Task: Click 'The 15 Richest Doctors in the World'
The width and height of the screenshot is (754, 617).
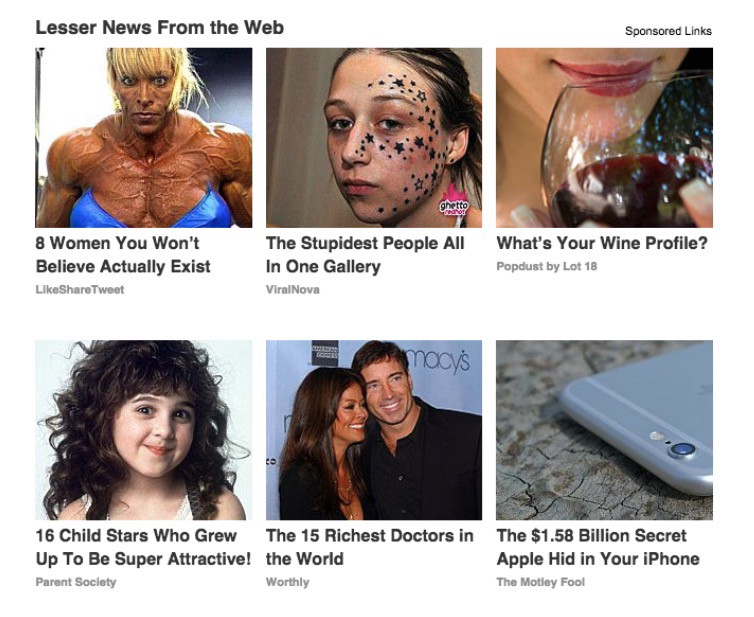Action: 369,547
